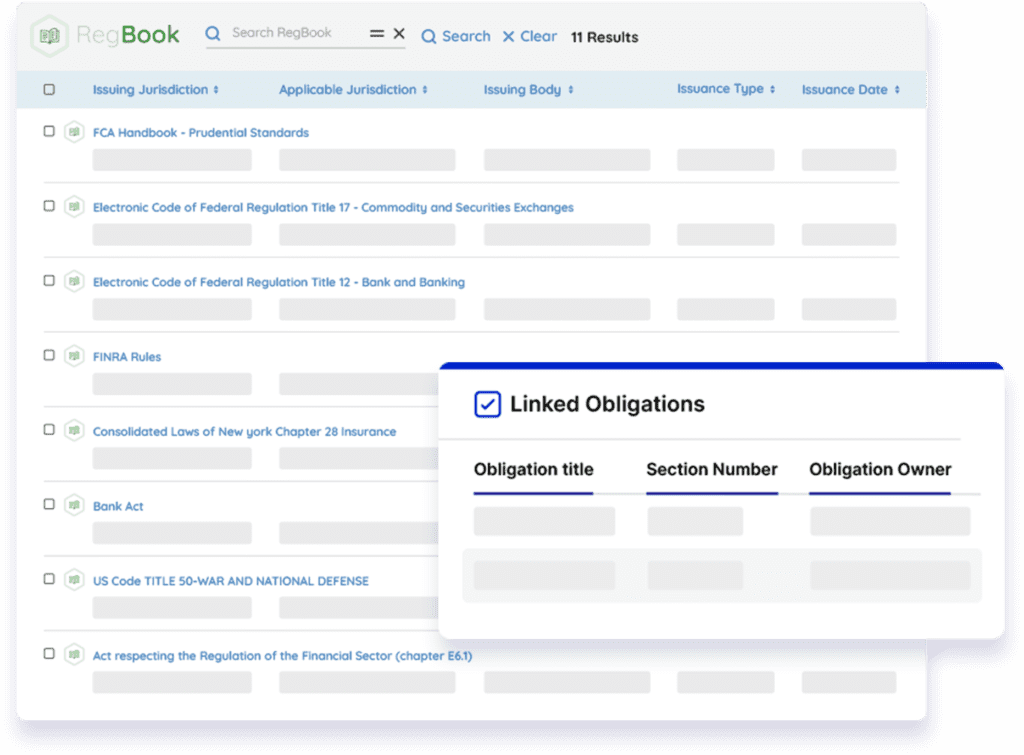Click the book icon beside Act respecting Financial Sector
Screen dimensions: 1024x755
[74, 654]
